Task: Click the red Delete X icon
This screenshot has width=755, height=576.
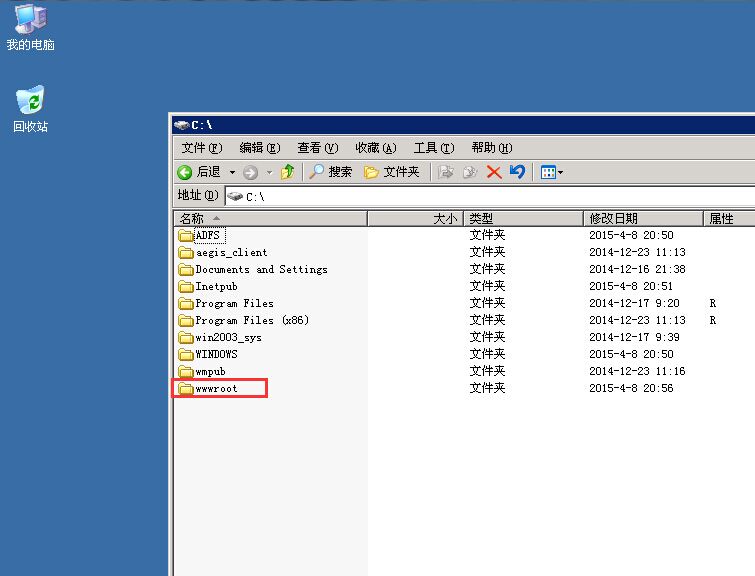Action: 493,172
